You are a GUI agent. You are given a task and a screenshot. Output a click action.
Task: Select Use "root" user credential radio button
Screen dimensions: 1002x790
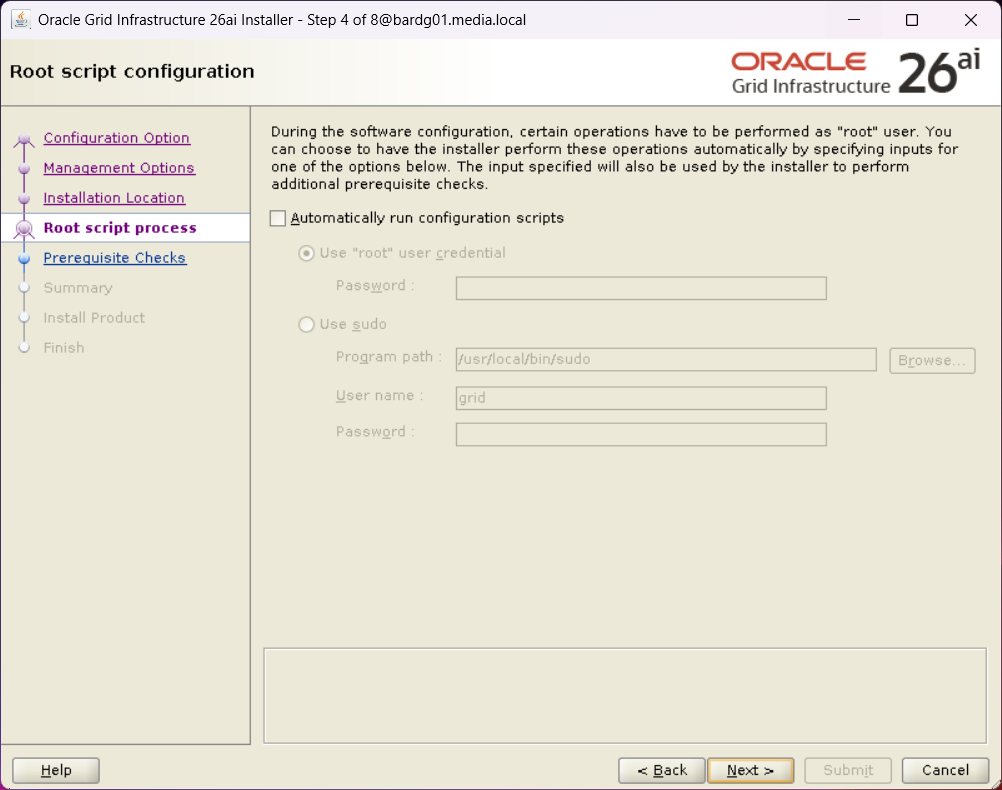pos(307,253)
